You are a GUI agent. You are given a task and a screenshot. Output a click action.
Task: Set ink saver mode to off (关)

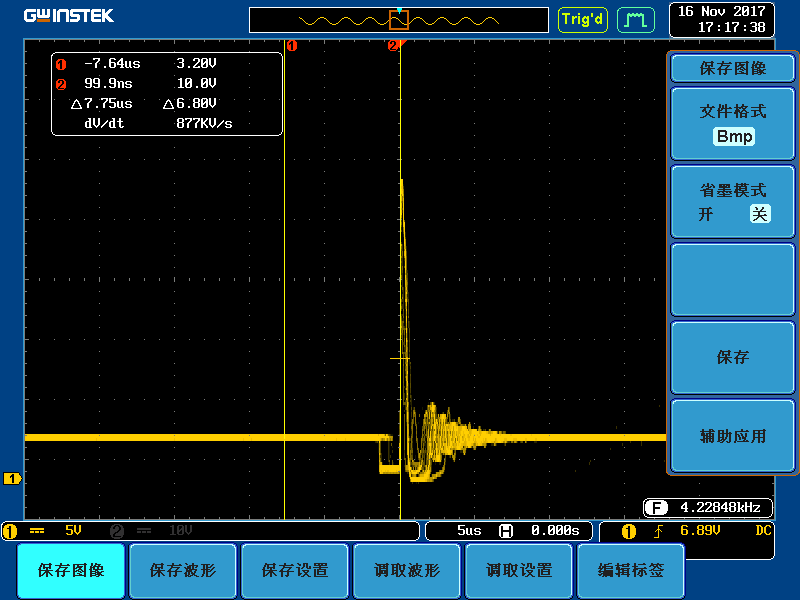tap(760, 214)
